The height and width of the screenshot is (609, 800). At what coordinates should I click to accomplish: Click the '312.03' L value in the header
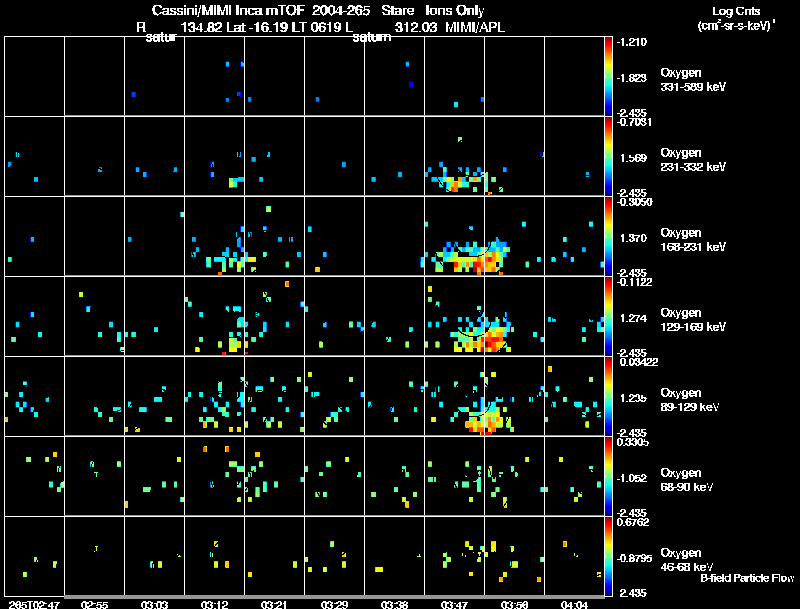pyautogui.click(x=416, y=27)
